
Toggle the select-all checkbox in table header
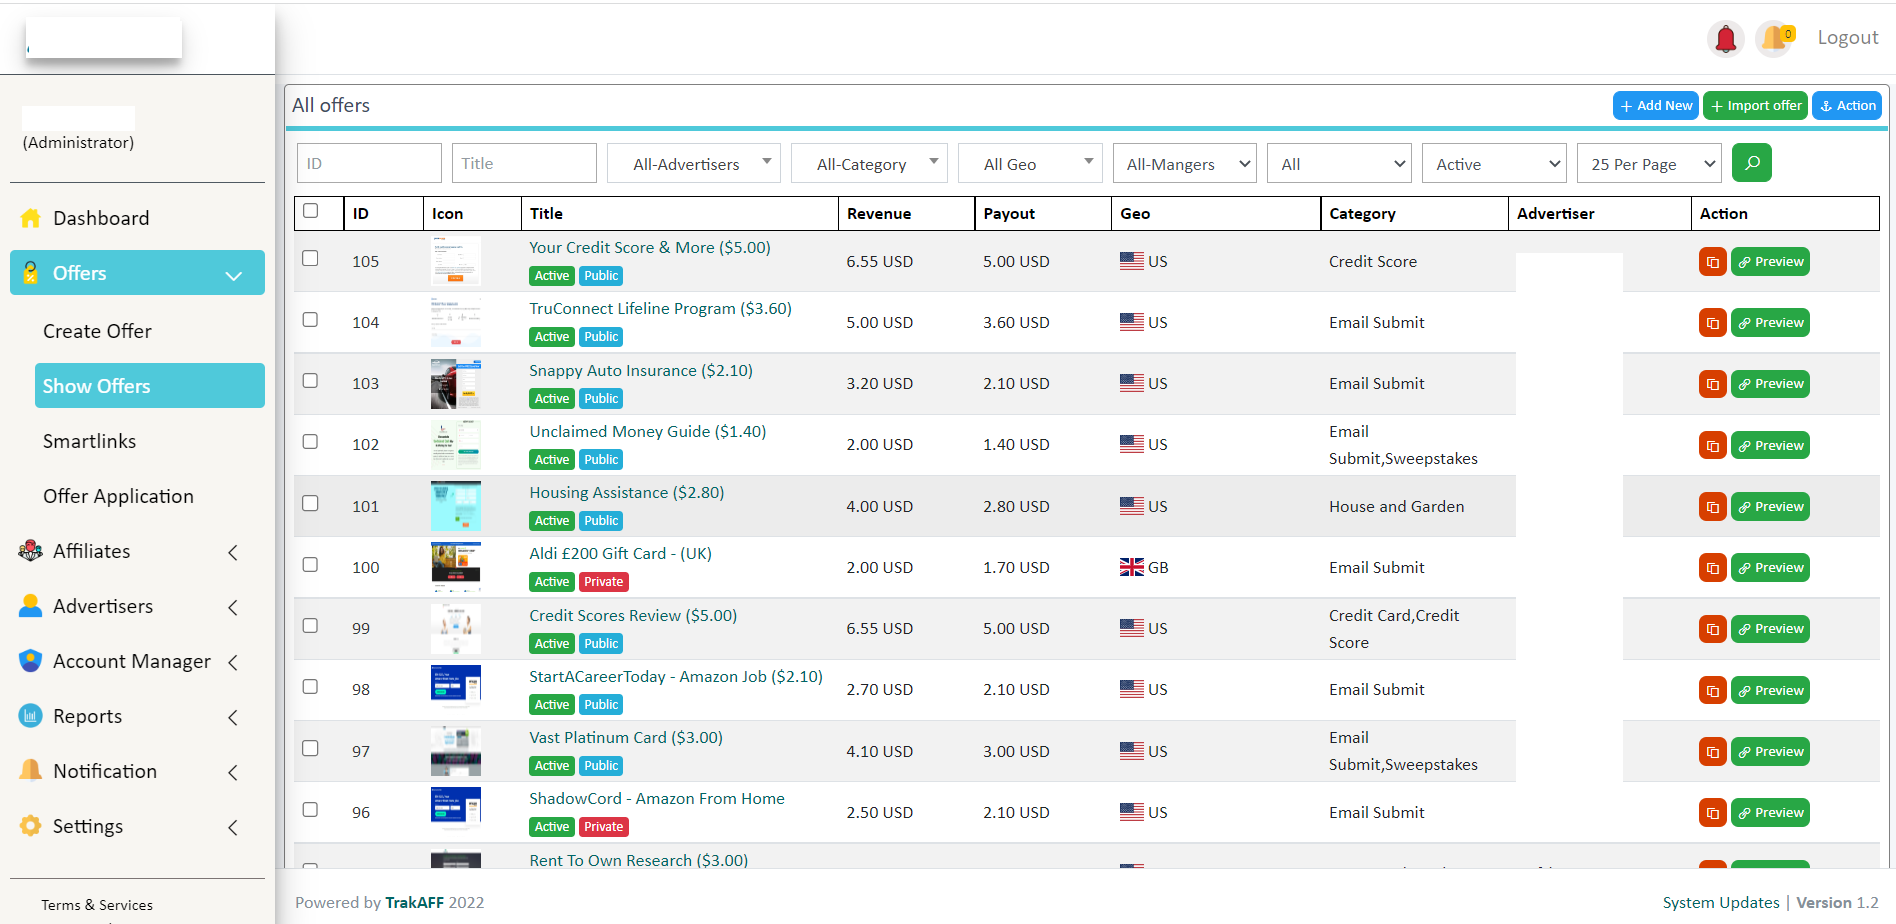pyautogui.click(x=311, y=211)
